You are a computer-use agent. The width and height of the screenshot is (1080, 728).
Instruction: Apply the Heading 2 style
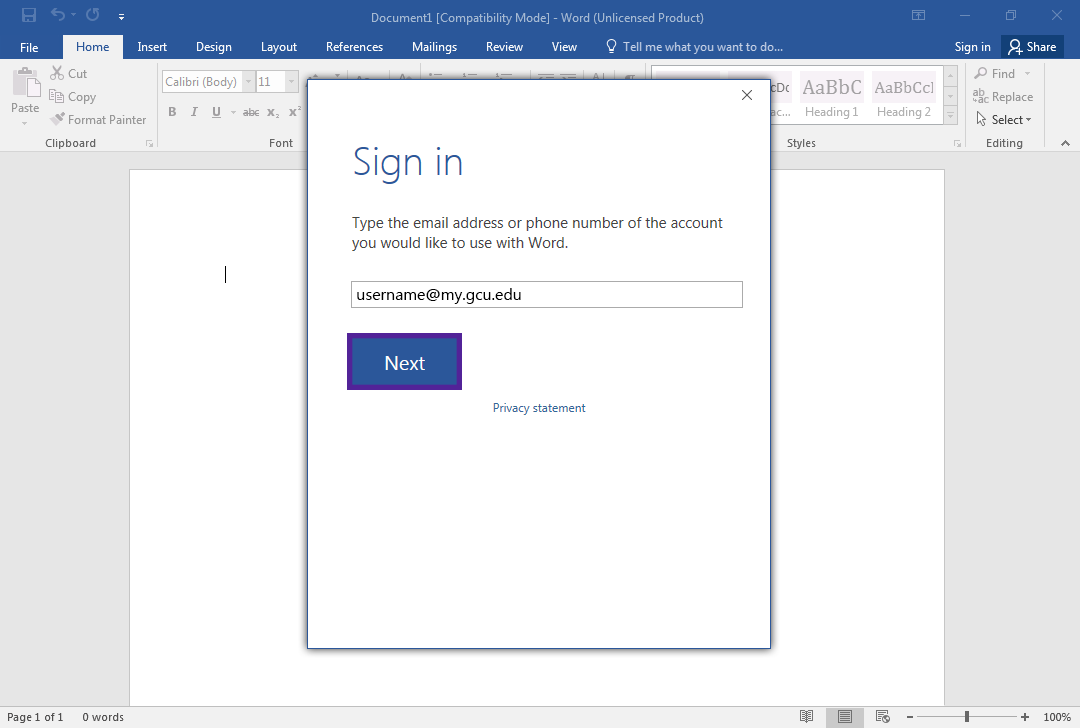click(904, 95)
